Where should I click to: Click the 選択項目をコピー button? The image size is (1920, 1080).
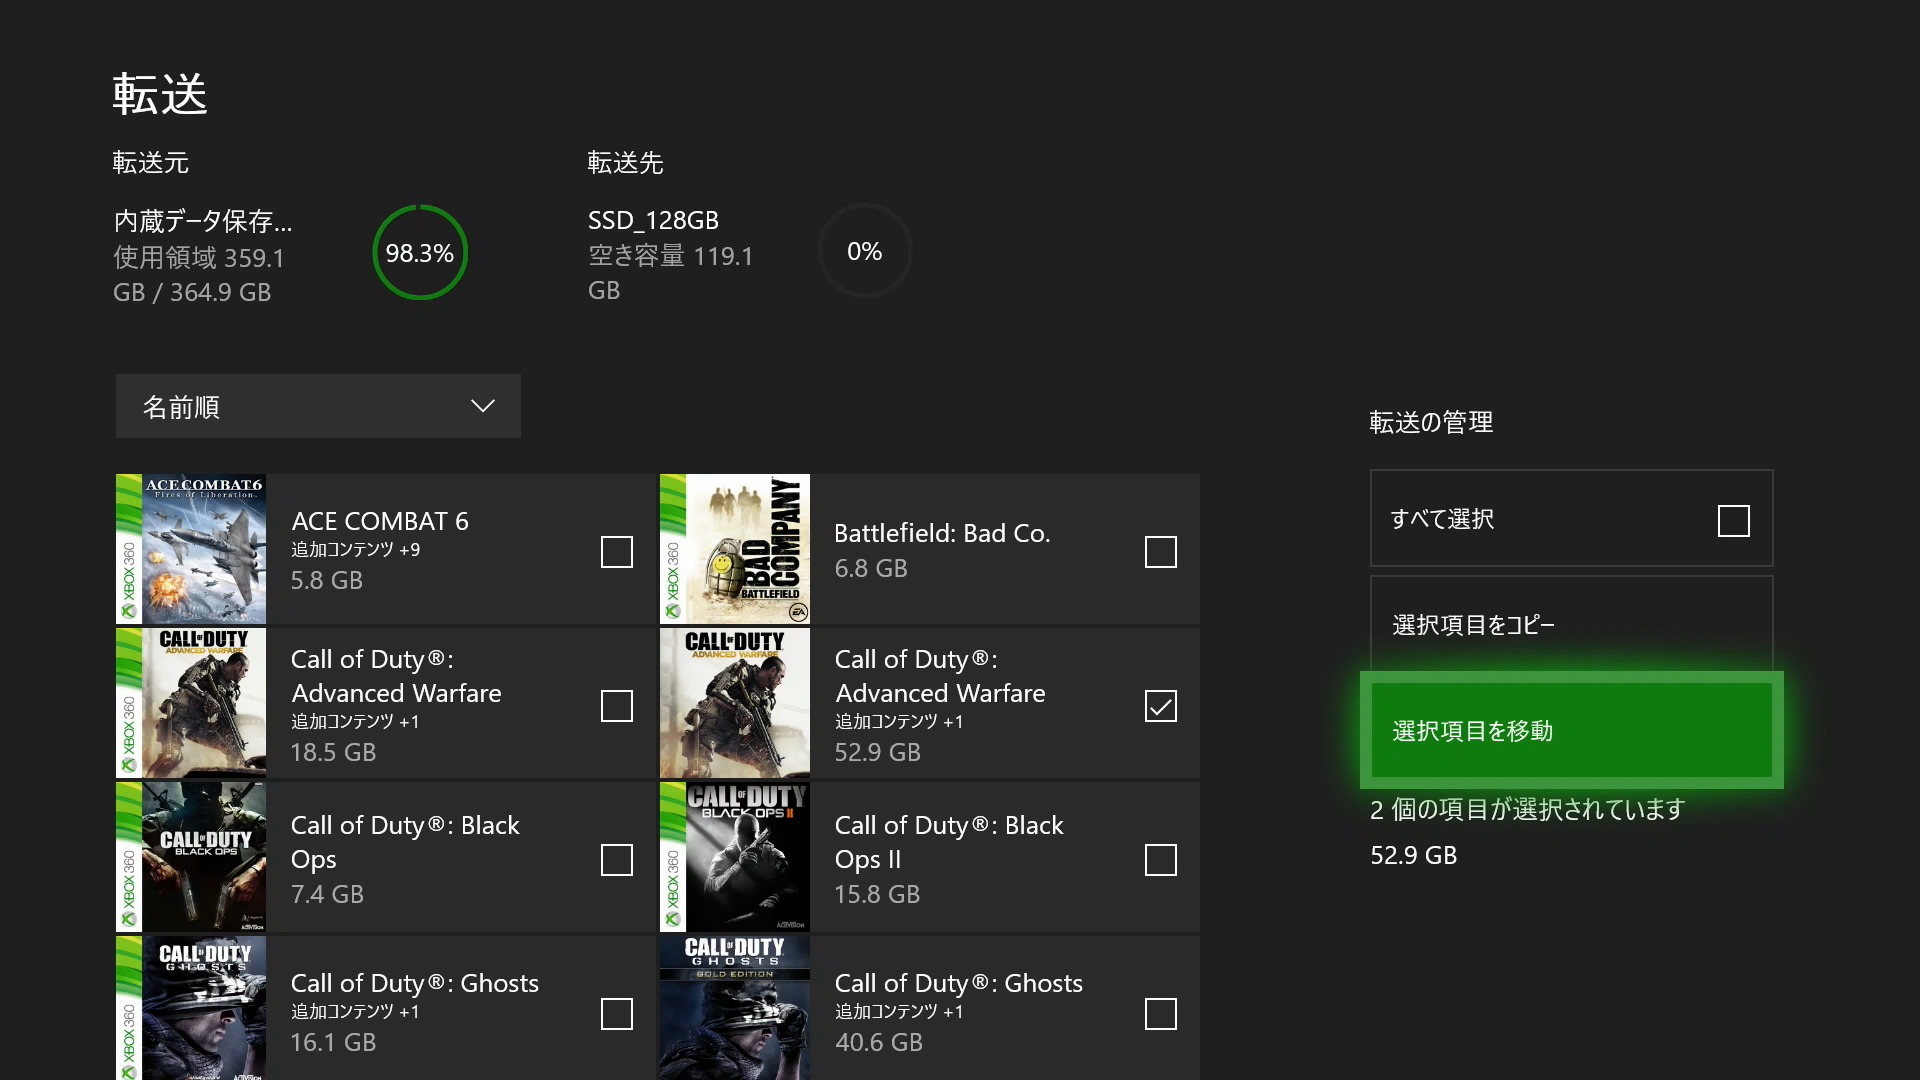pos(1572,624)
